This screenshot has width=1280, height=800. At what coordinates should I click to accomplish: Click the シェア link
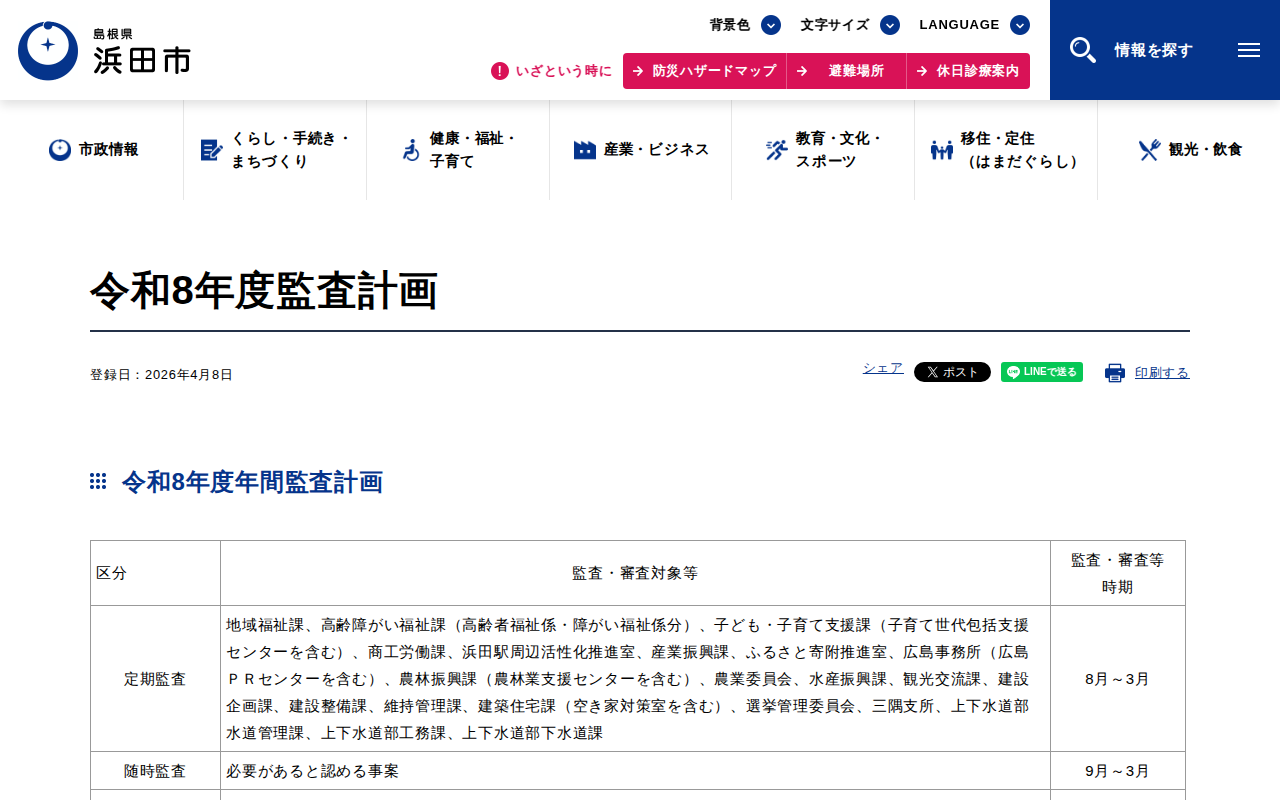883,368
